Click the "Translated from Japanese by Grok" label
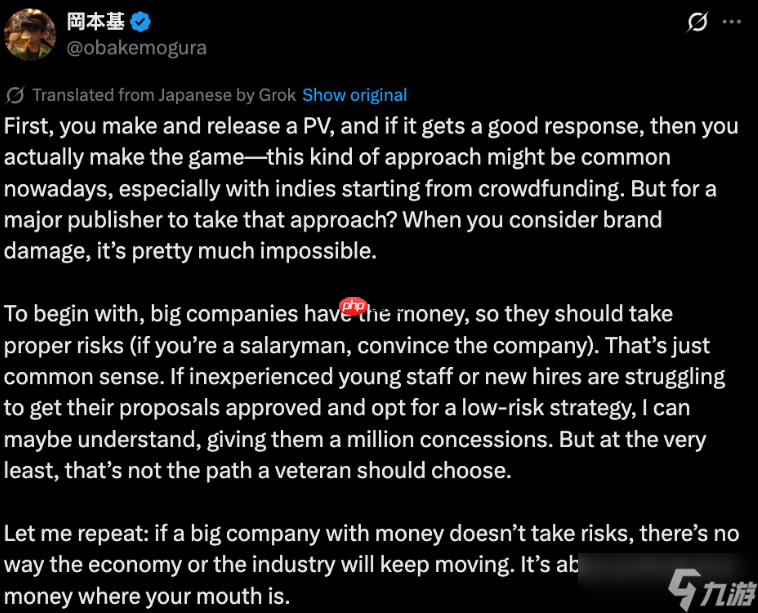 click(x=164, y=95)
